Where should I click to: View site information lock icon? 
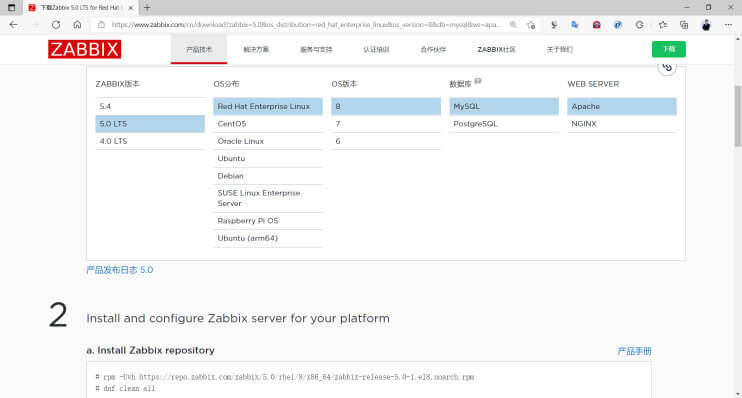click(x=101, y=25)
